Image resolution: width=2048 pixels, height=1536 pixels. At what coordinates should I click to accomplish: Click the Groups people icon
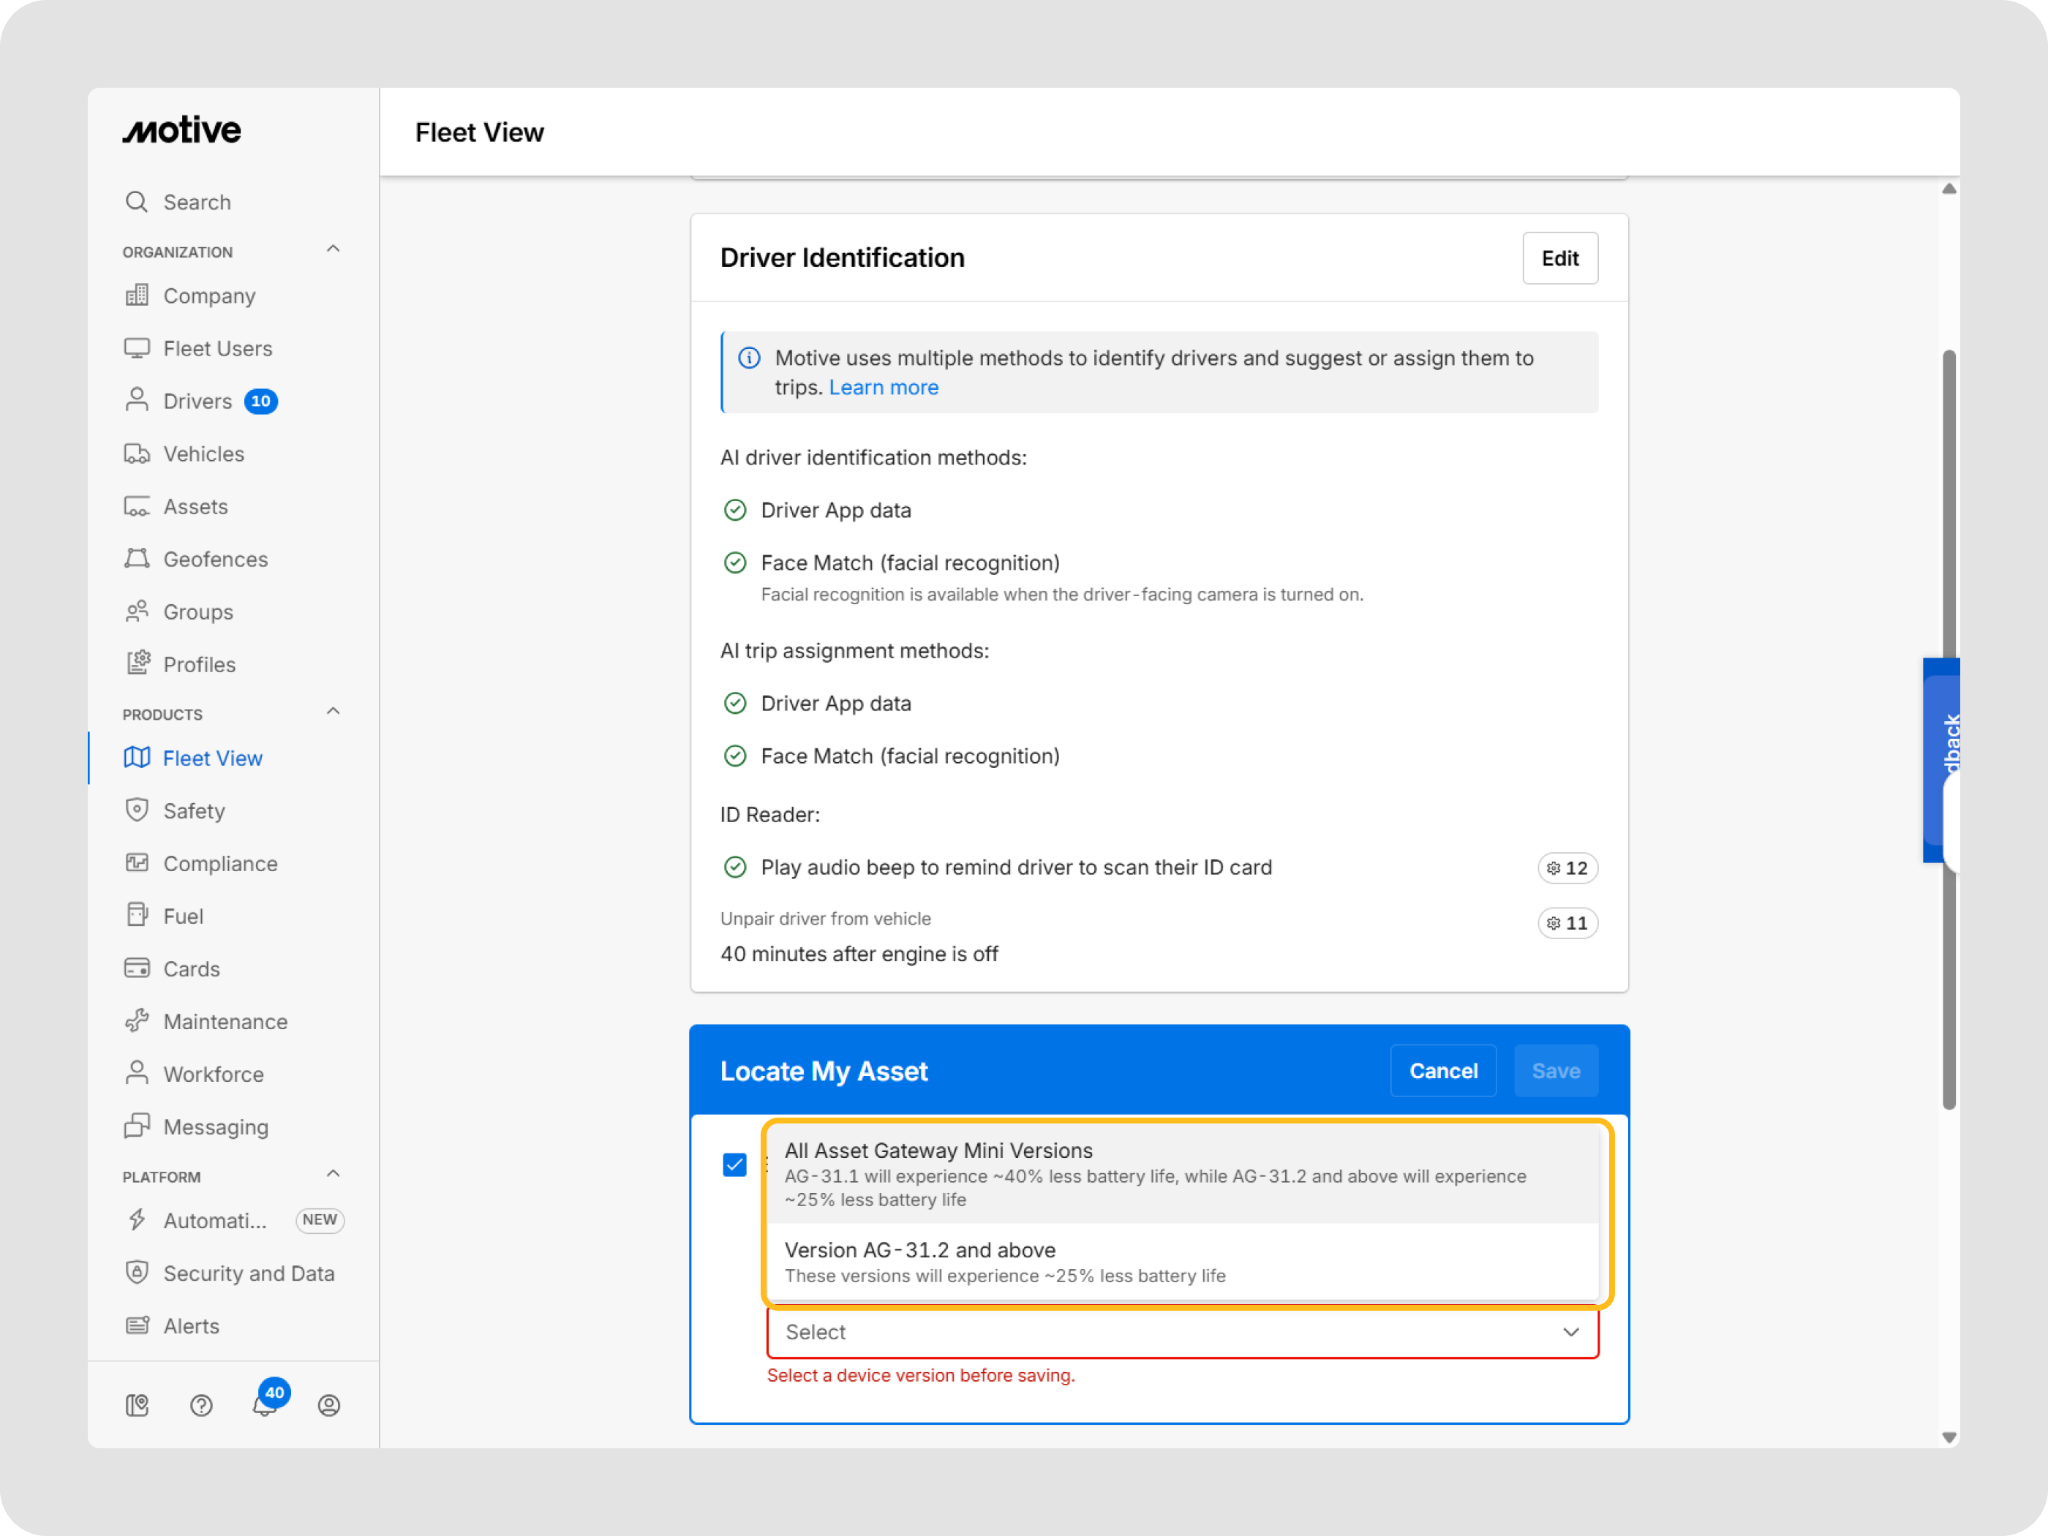click(137, 612)
